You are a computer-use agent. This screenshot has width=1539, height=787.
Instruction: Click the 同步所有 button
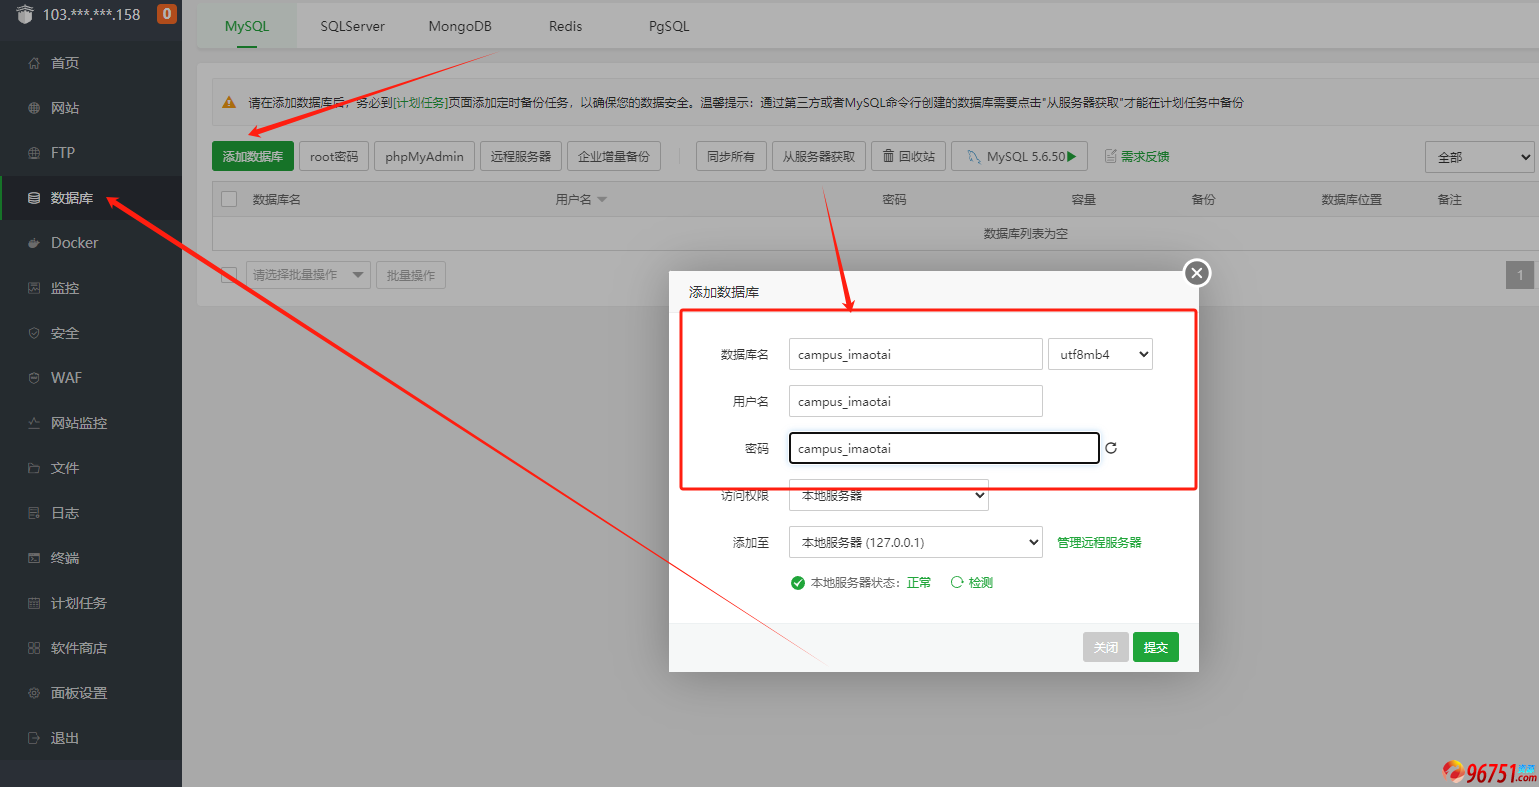coord(731,156)
